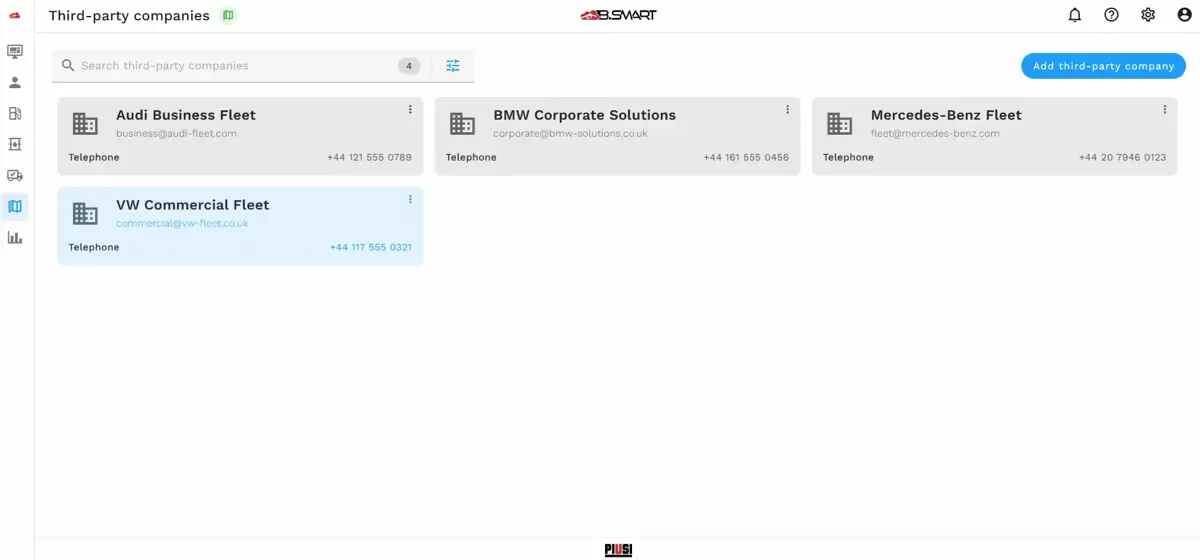Open the vehicles truck sidebar icon
Image resolution: width=1200 pixels, height=560 pixels.
[15, 176]
